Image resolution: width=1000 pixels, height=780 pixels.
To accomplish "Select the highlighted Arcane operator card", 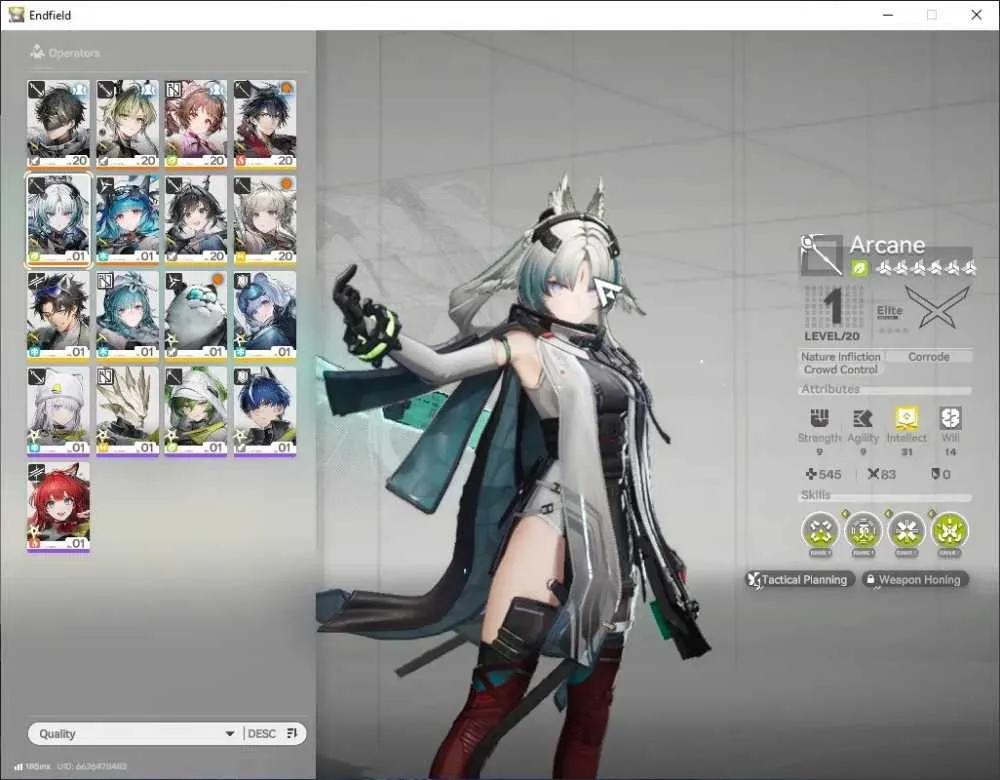I will [x=59, y=219].
